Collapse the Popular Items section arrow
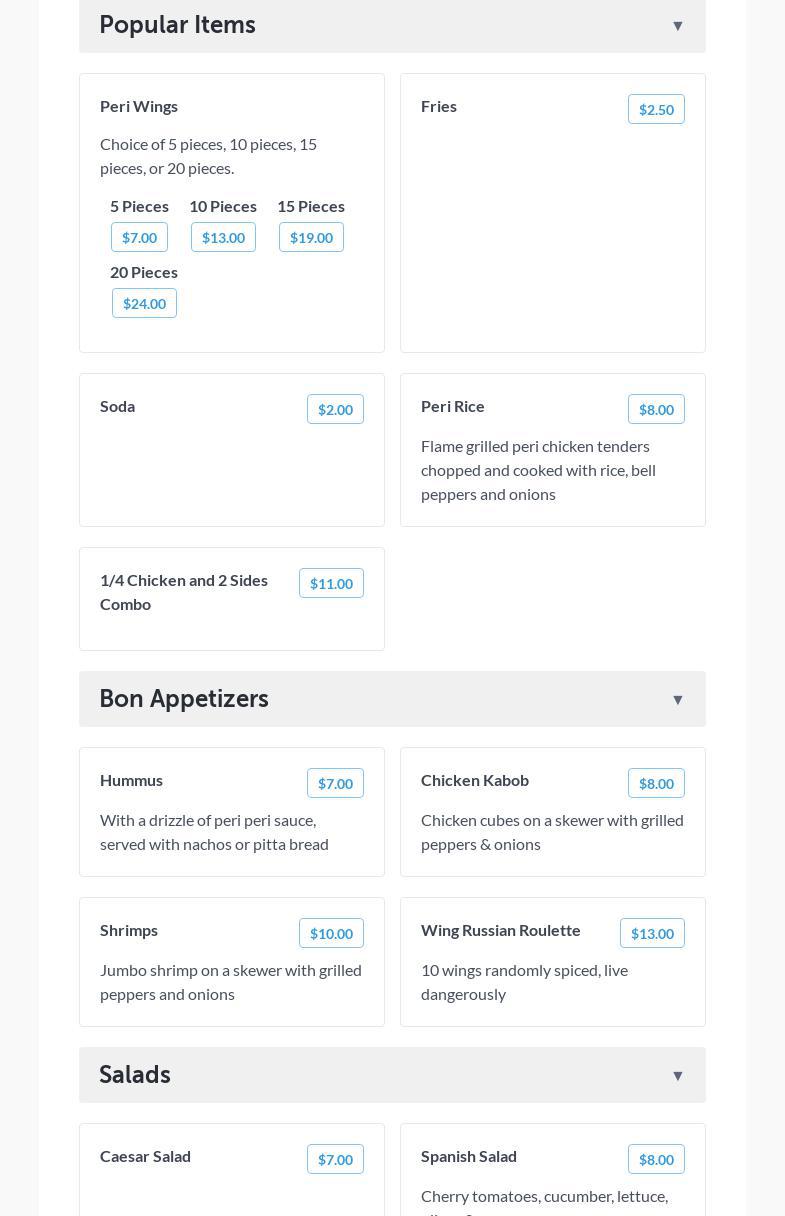 click(677, 26)
